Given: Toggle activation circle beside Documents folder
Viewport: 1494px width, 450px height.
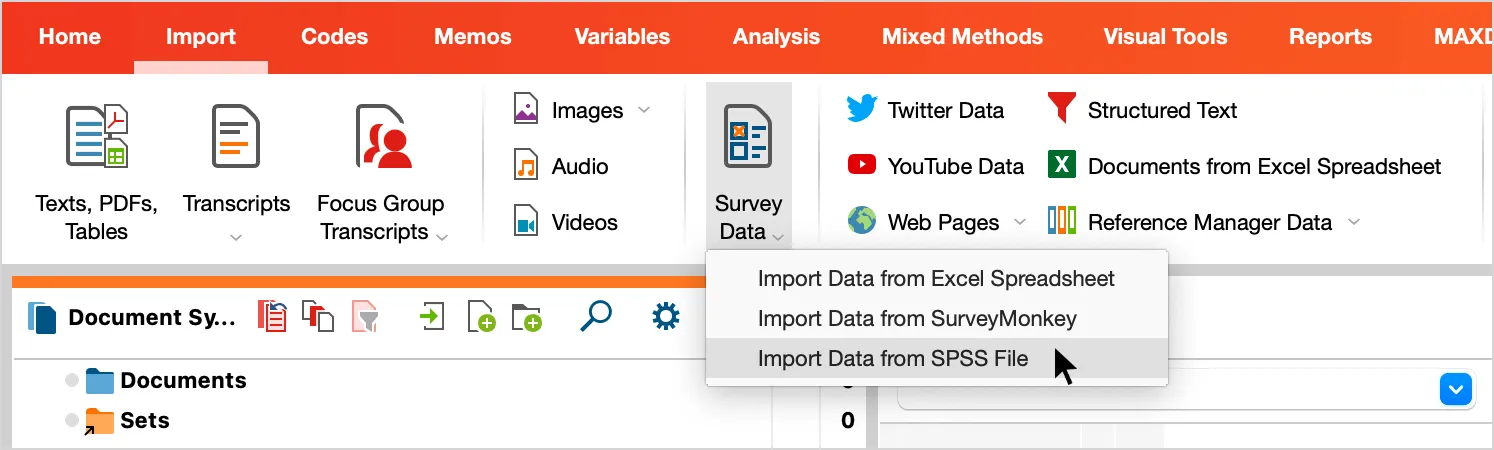Looking at the screenshot, I should click(72, 381).
